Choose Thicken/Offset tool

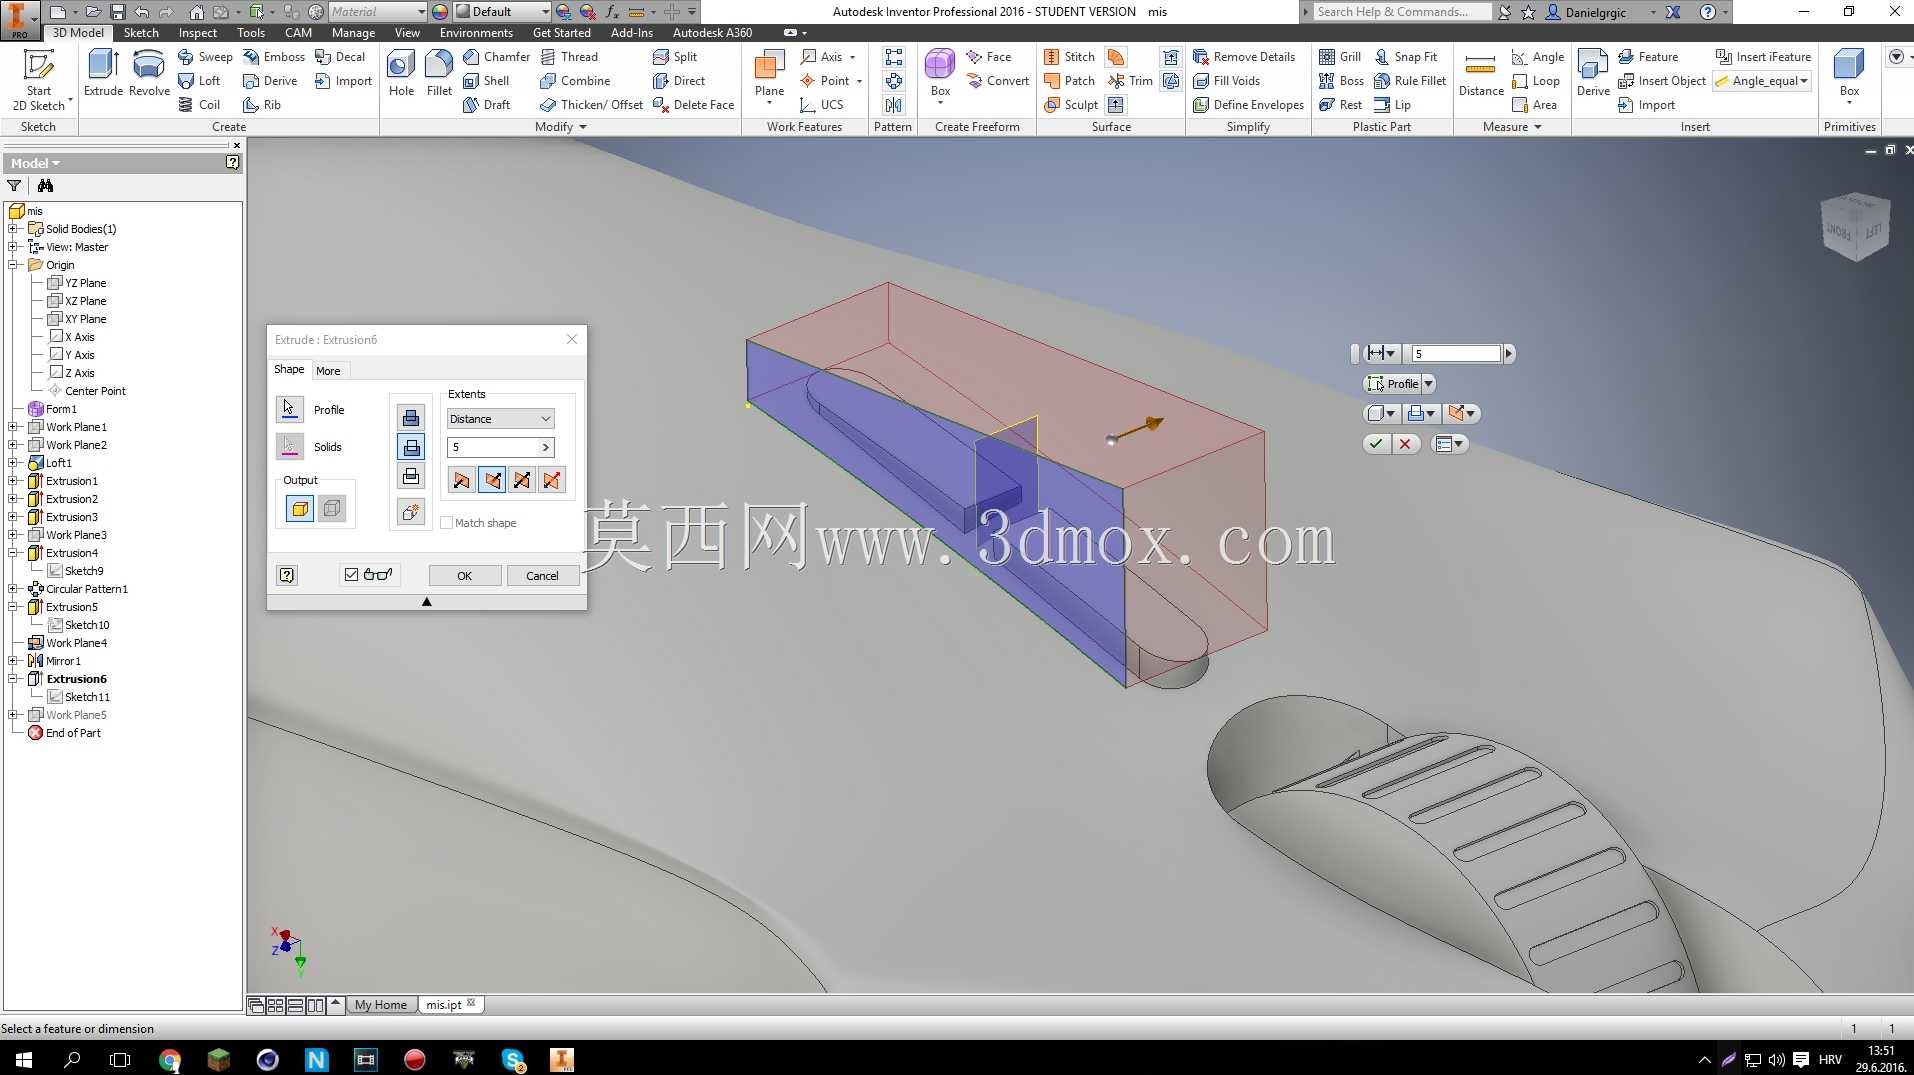point(591,105)
